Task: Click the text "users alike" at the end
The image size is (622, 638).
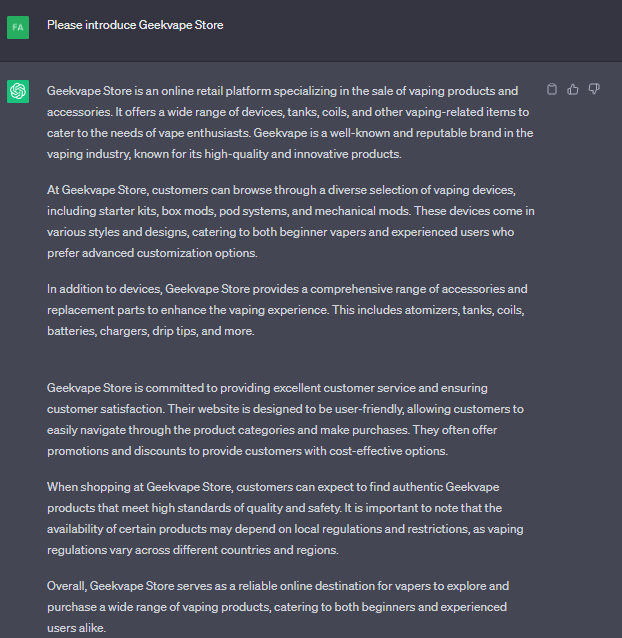Action: tap(76, 627)
